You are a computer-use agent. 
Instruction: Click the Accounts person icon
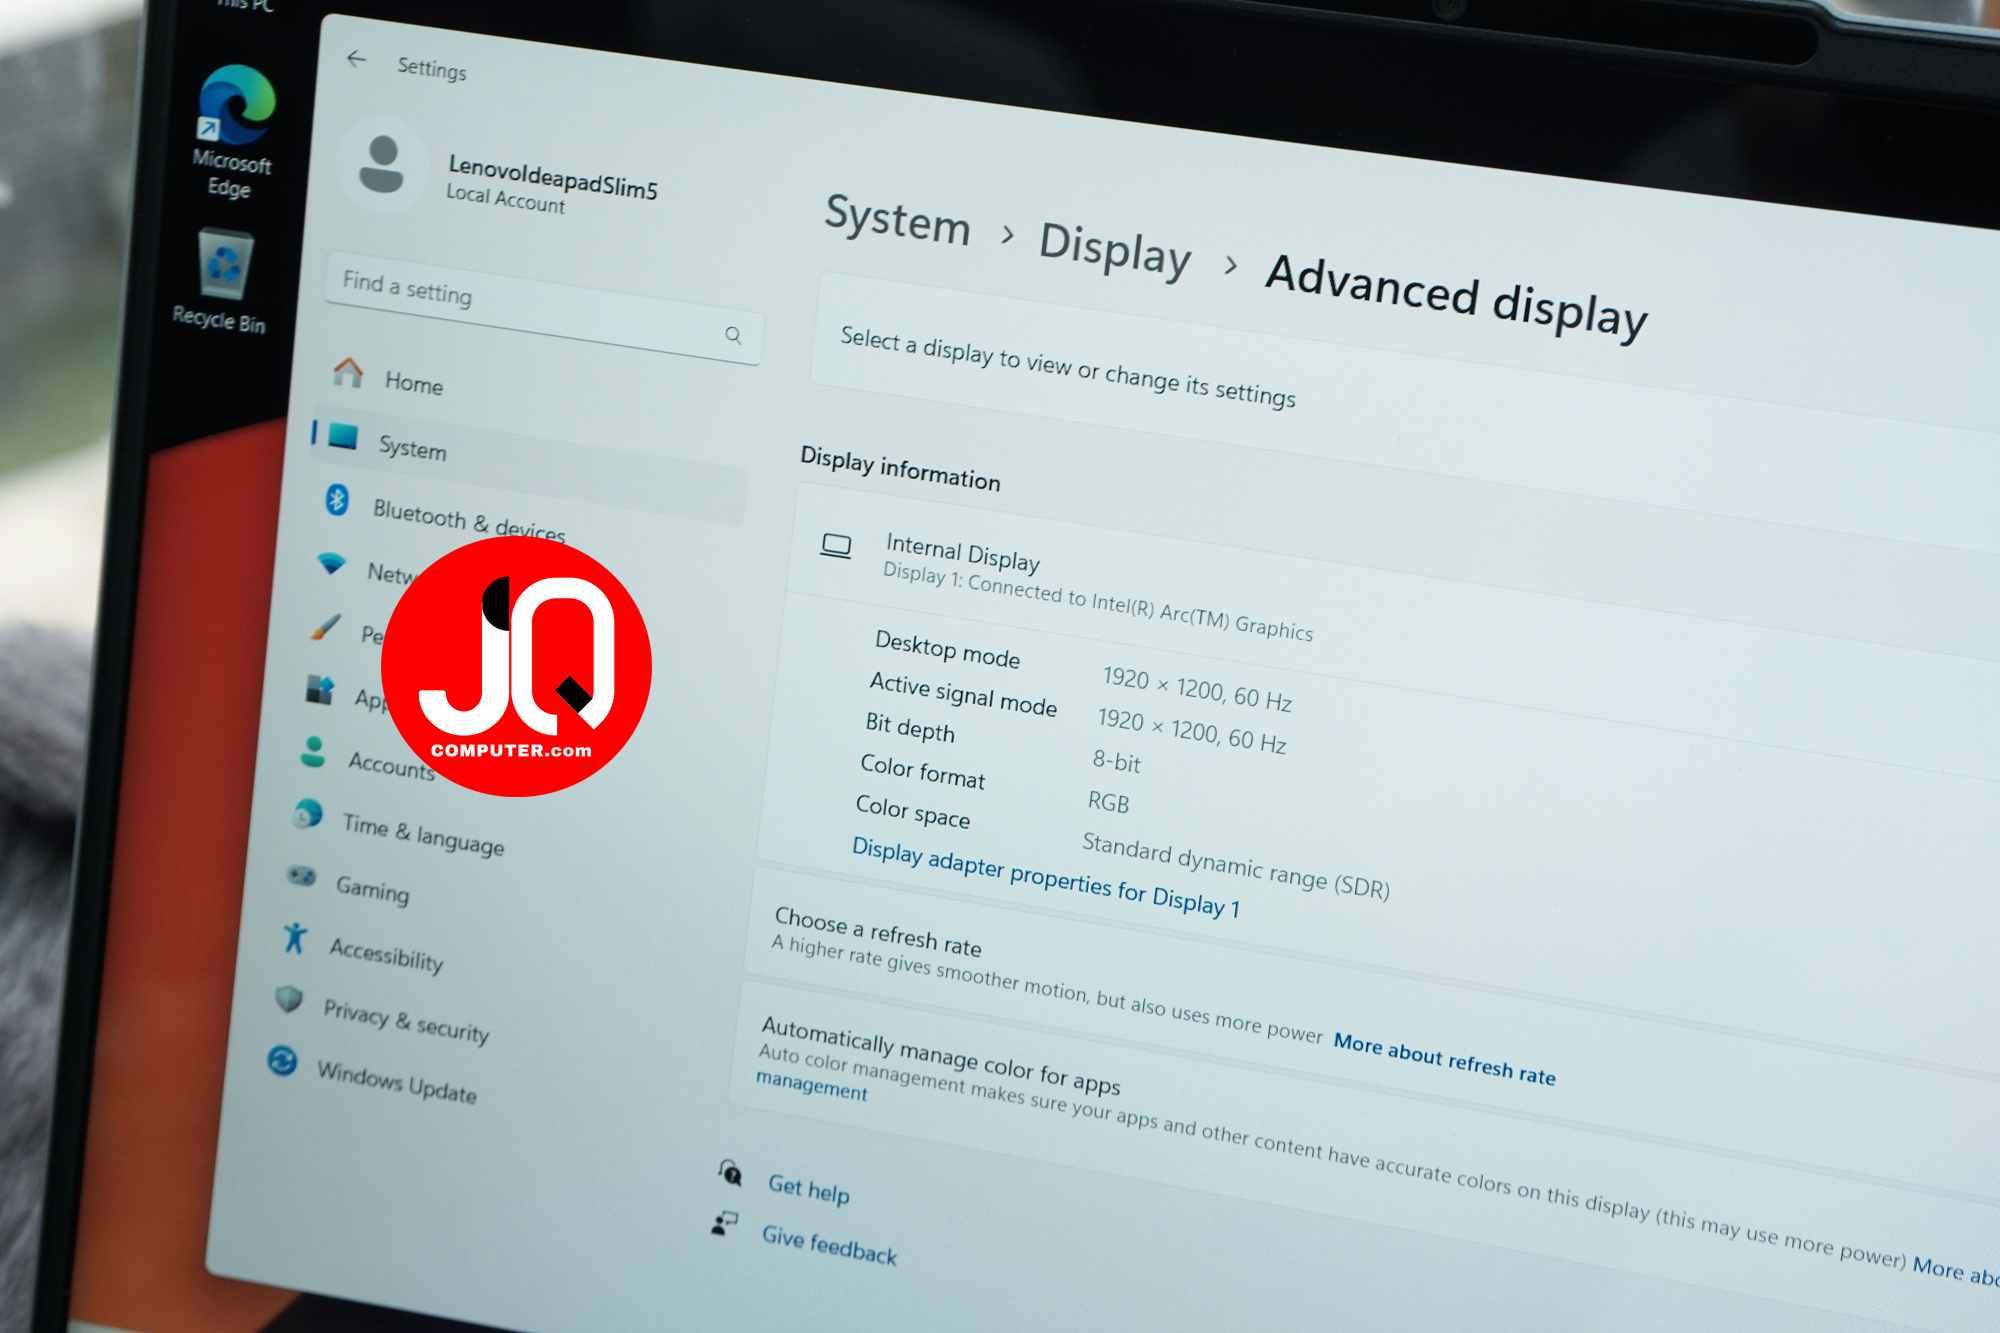point(313,752)
